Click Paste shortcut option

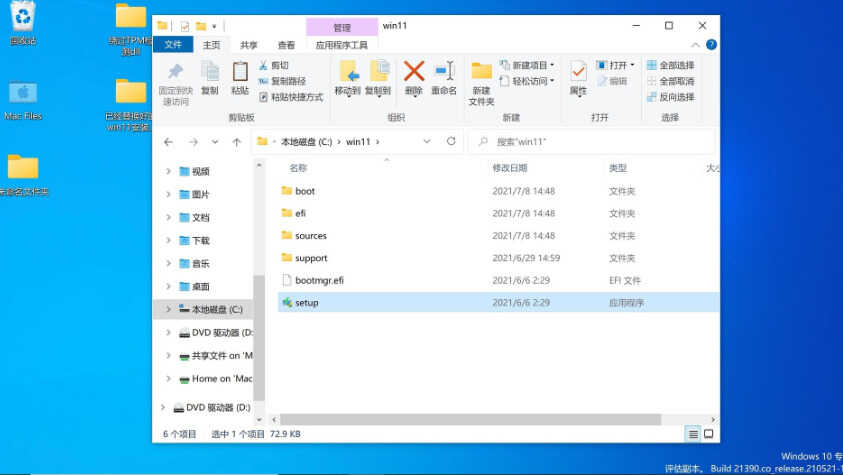pyautogui.click(x=291, y=97)
